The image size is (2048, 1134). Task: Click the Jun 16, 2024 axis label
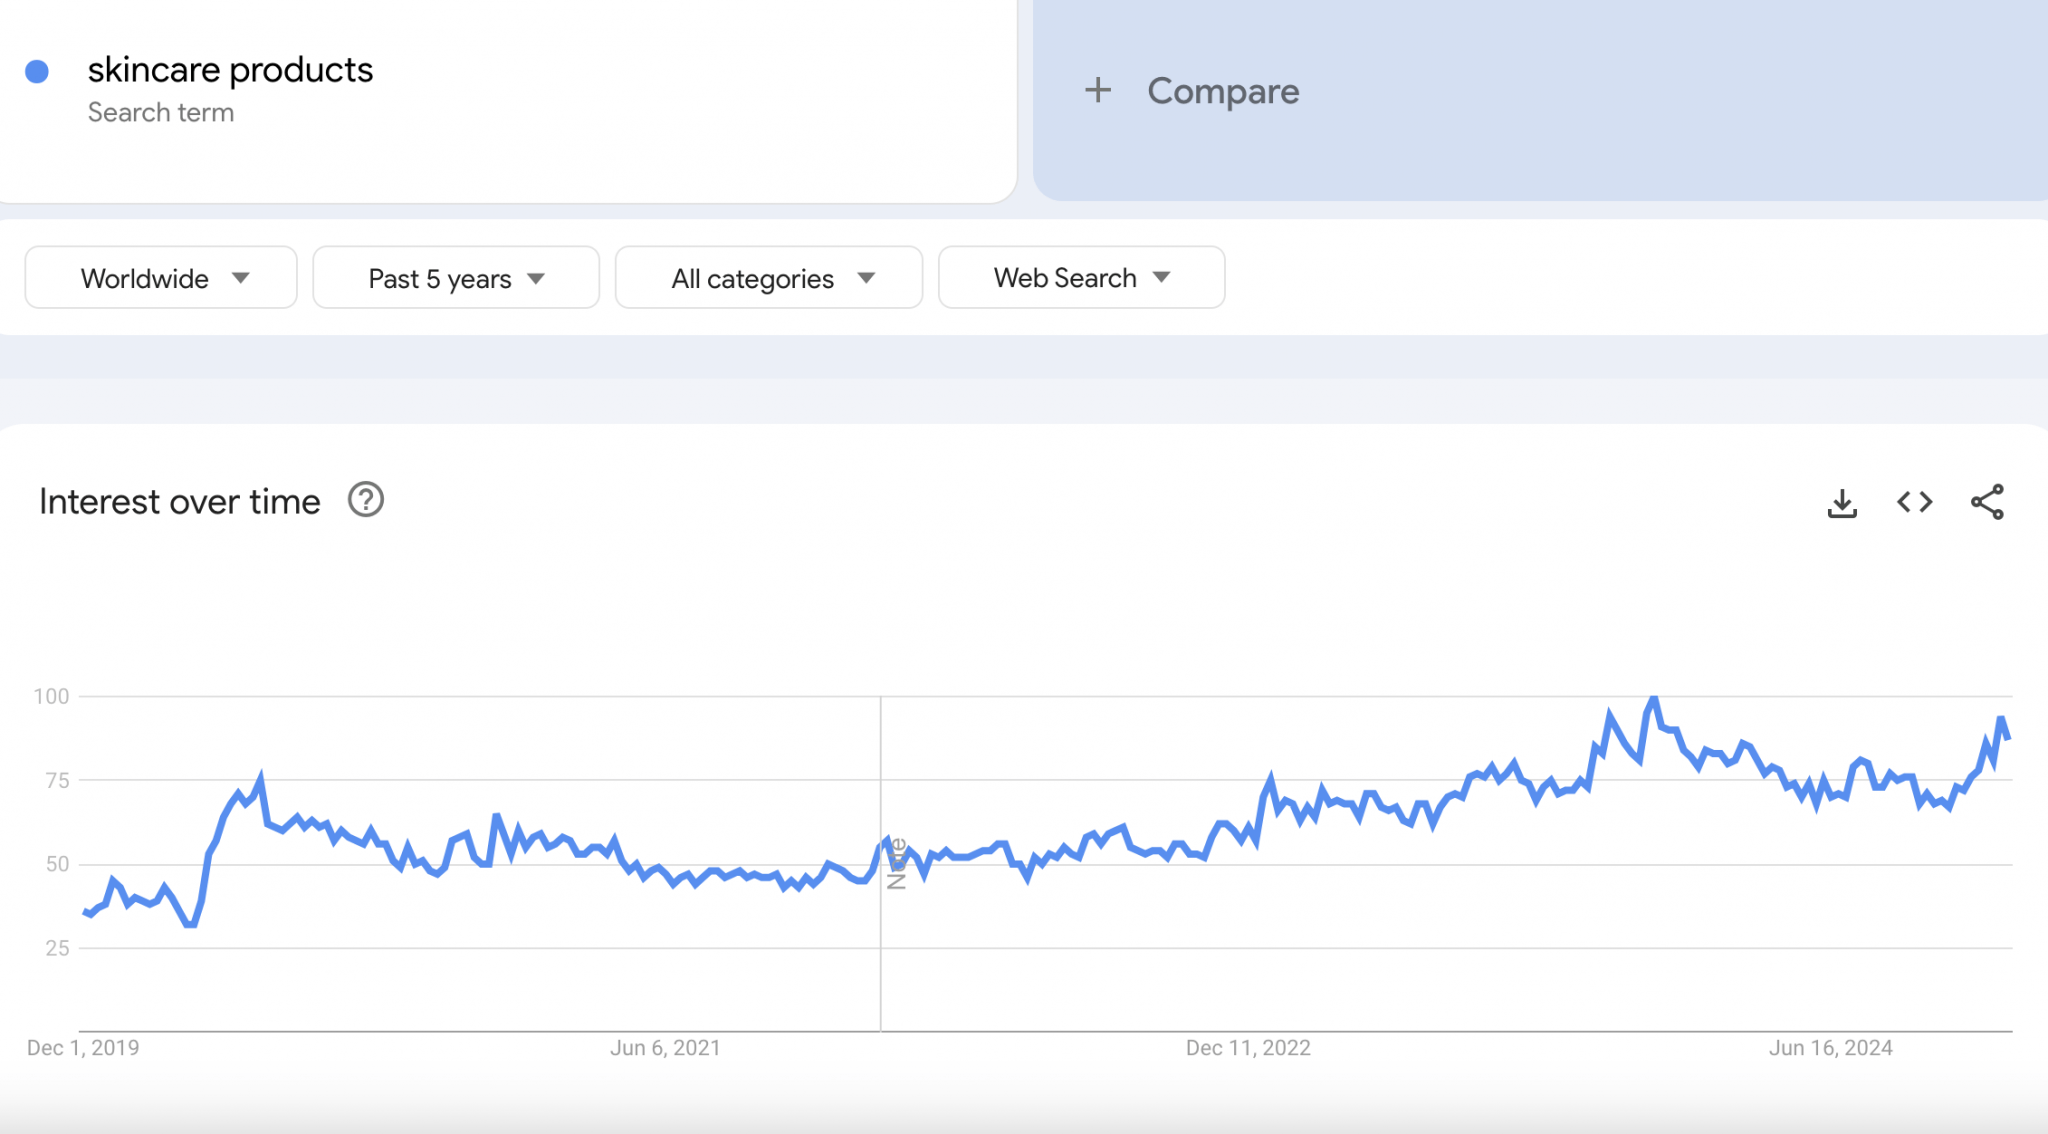(x=1830, y=1048)
